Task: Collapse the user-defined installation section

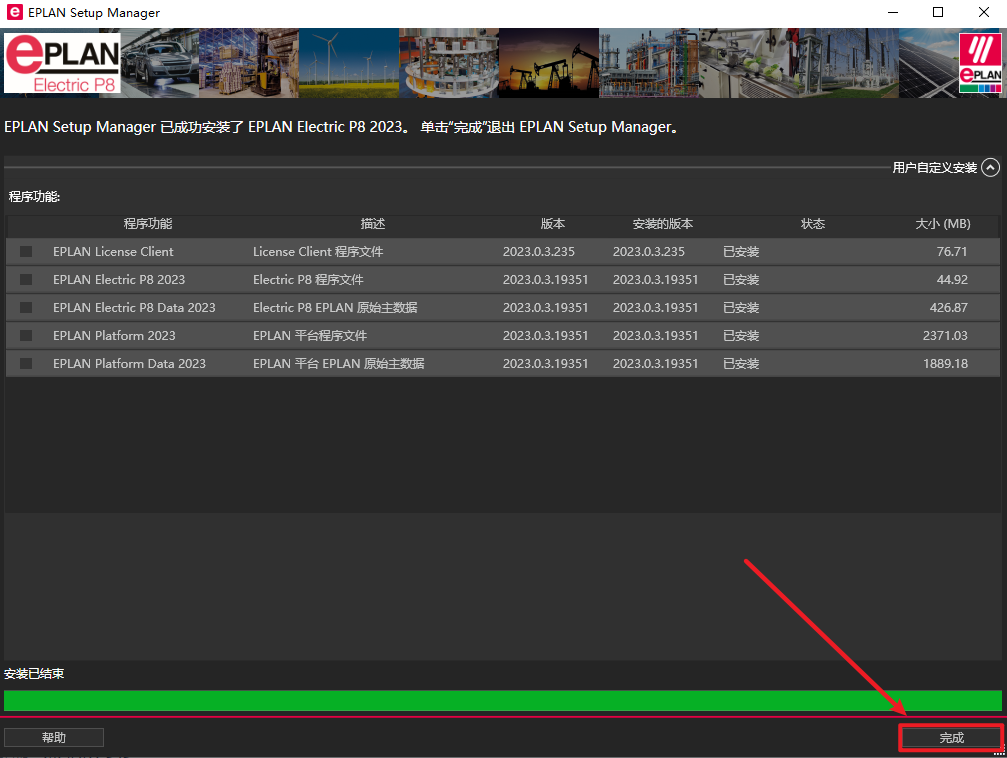Action: tap(990, 168)
